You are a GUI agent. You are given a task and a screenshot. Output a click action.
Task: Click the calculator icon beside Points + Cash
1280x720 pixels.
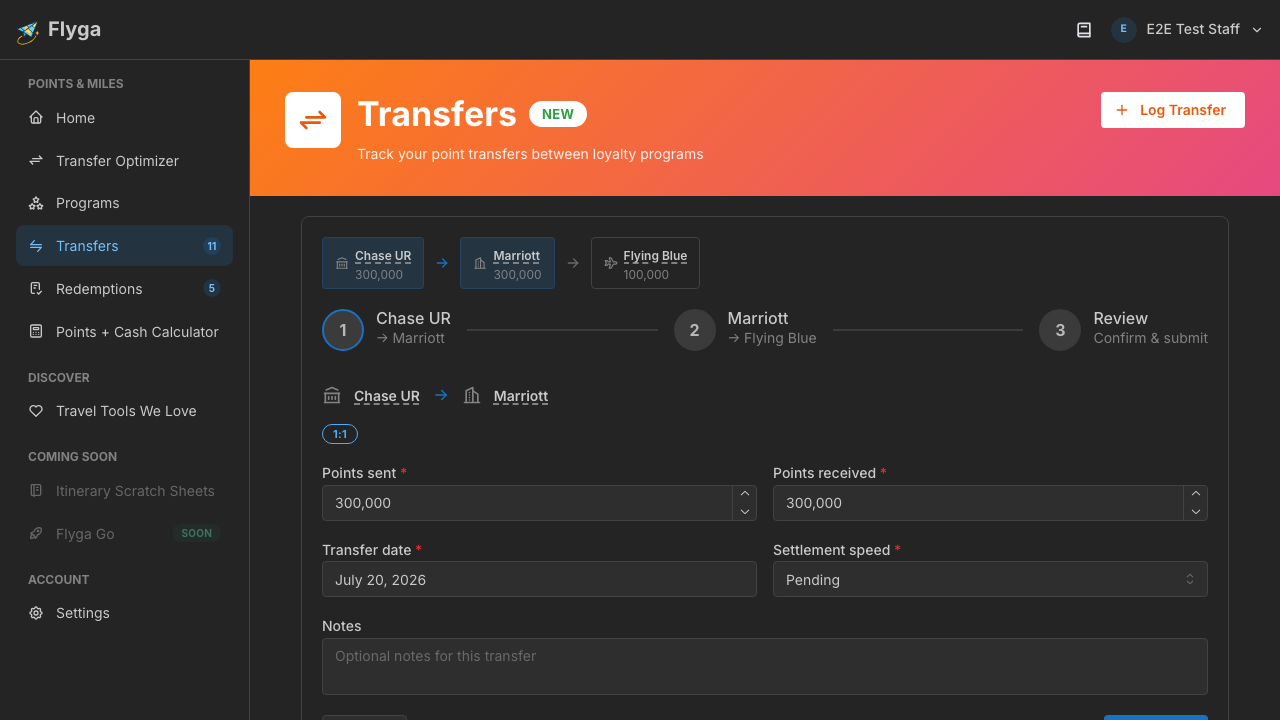[x=36, y=332]
